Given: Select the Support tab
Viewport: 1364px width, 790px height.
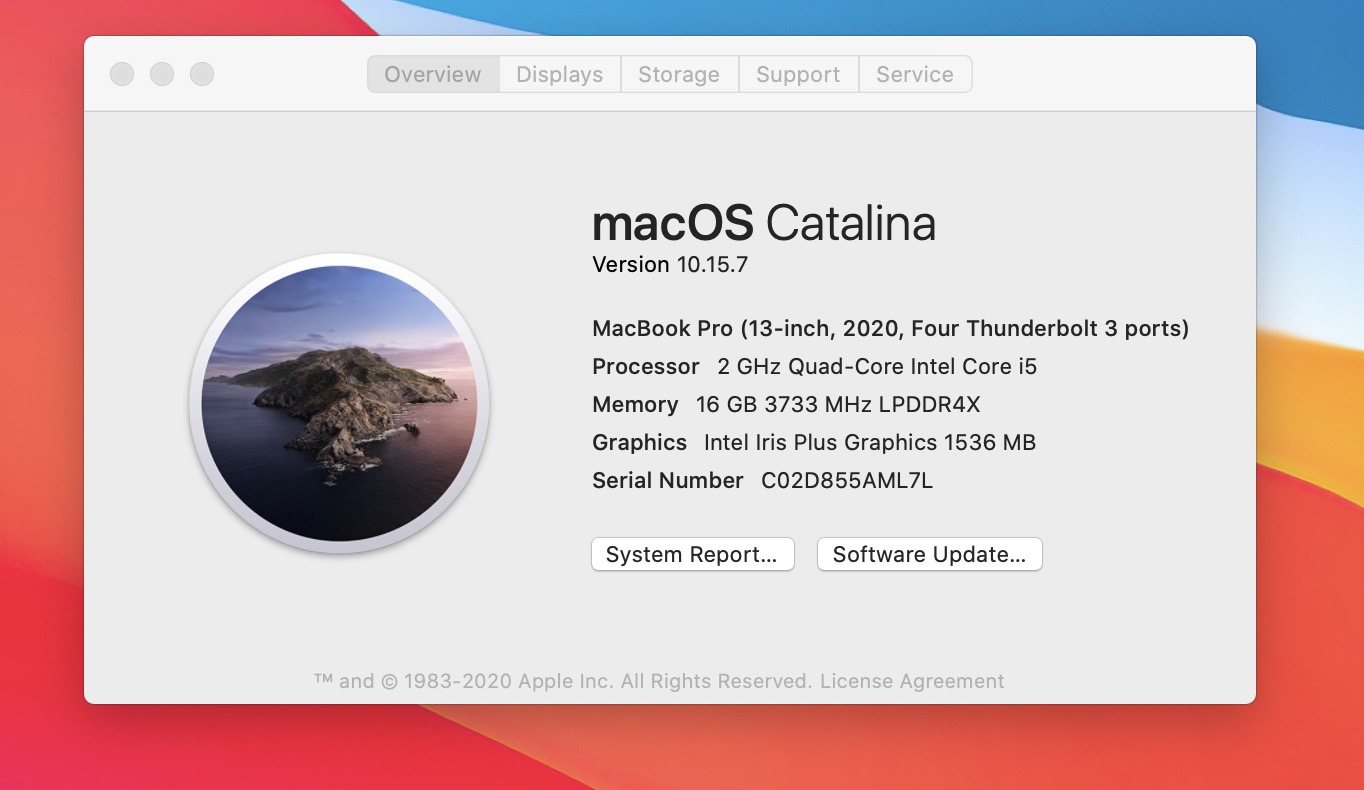Looking at the screenshot, I should pos(798,74).
